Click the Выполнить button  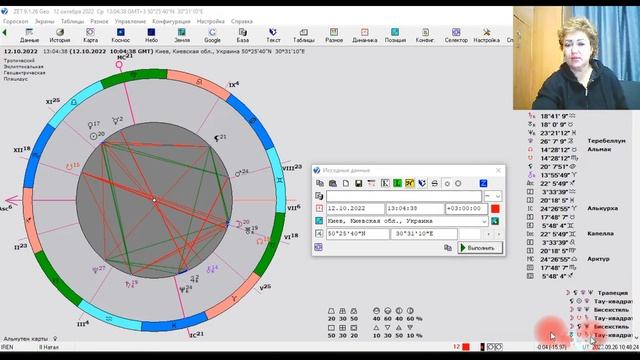pyautogui.click(x=480, y=248)
